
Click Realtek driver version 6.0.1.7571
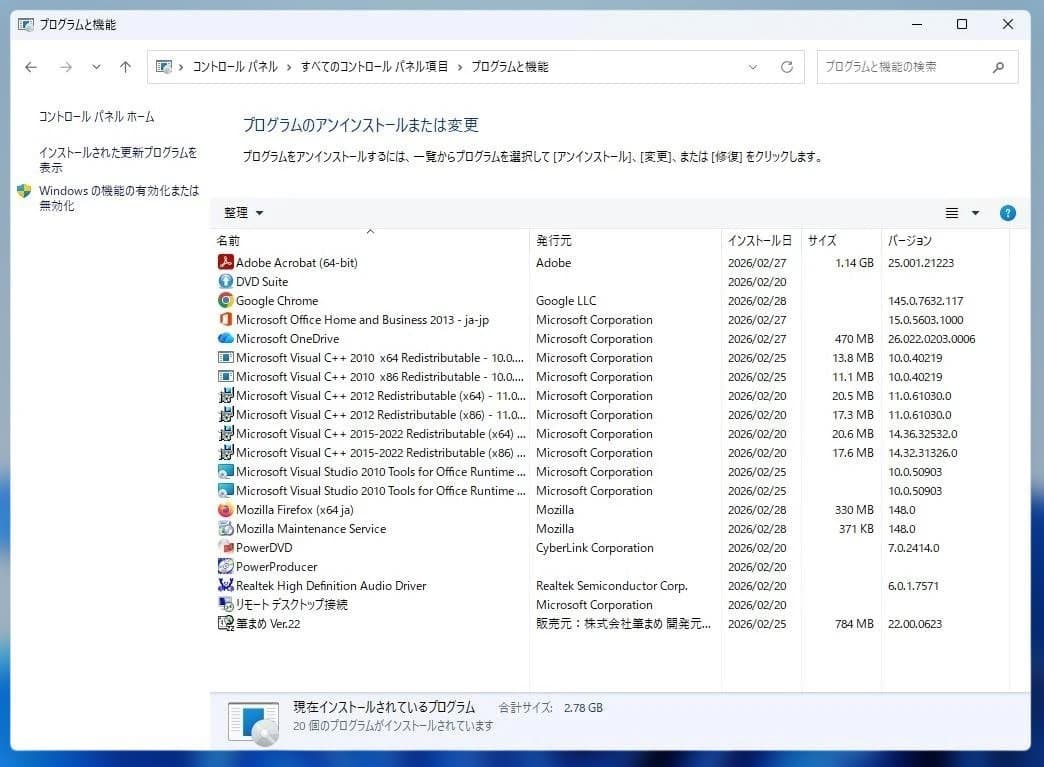tap(913, 585)
